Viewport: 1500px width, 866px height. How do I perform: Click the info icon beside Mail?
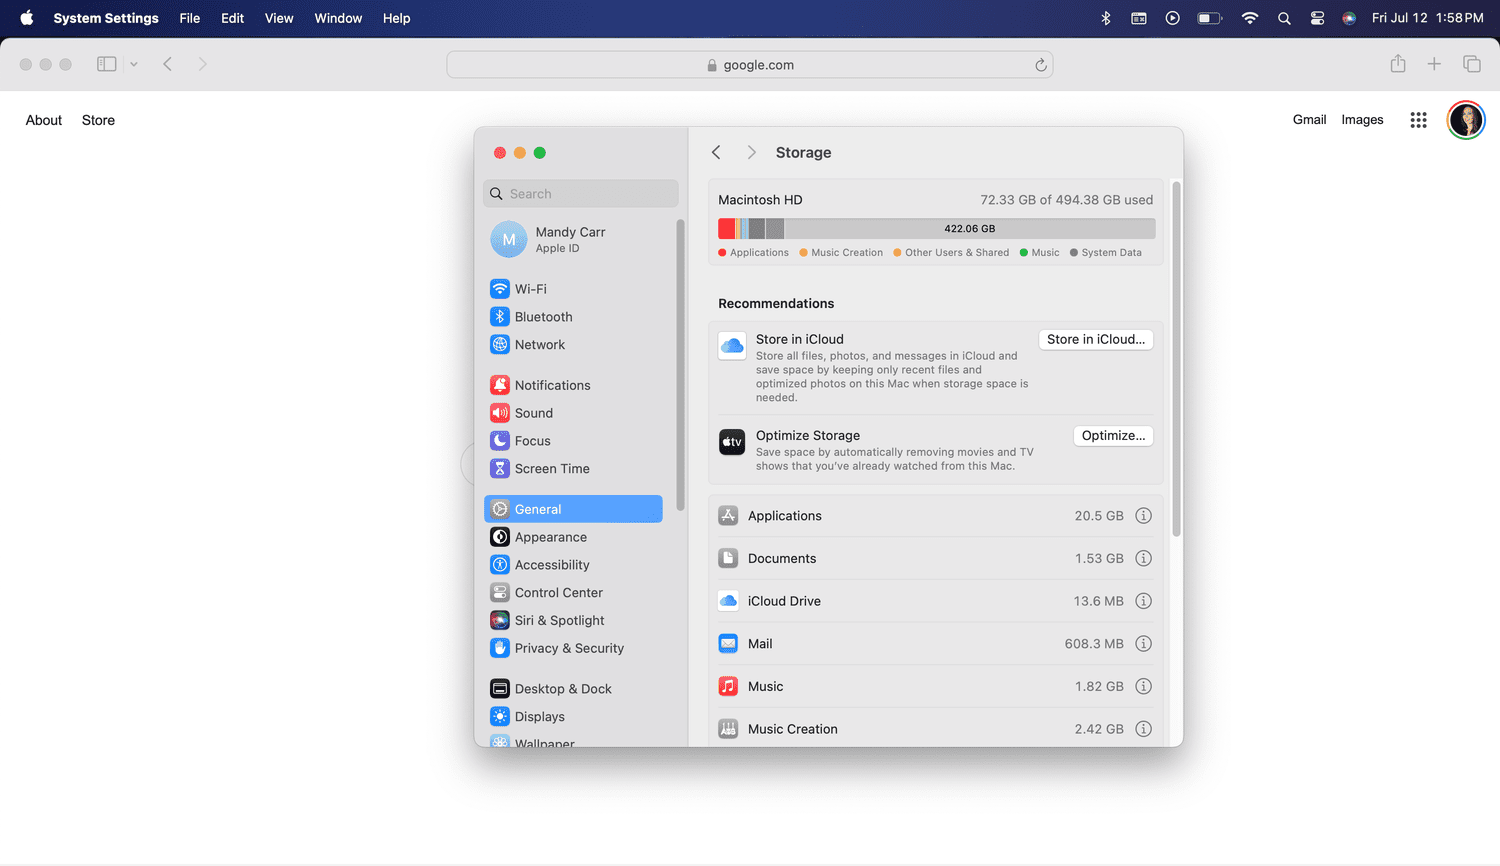point(1143,644)
